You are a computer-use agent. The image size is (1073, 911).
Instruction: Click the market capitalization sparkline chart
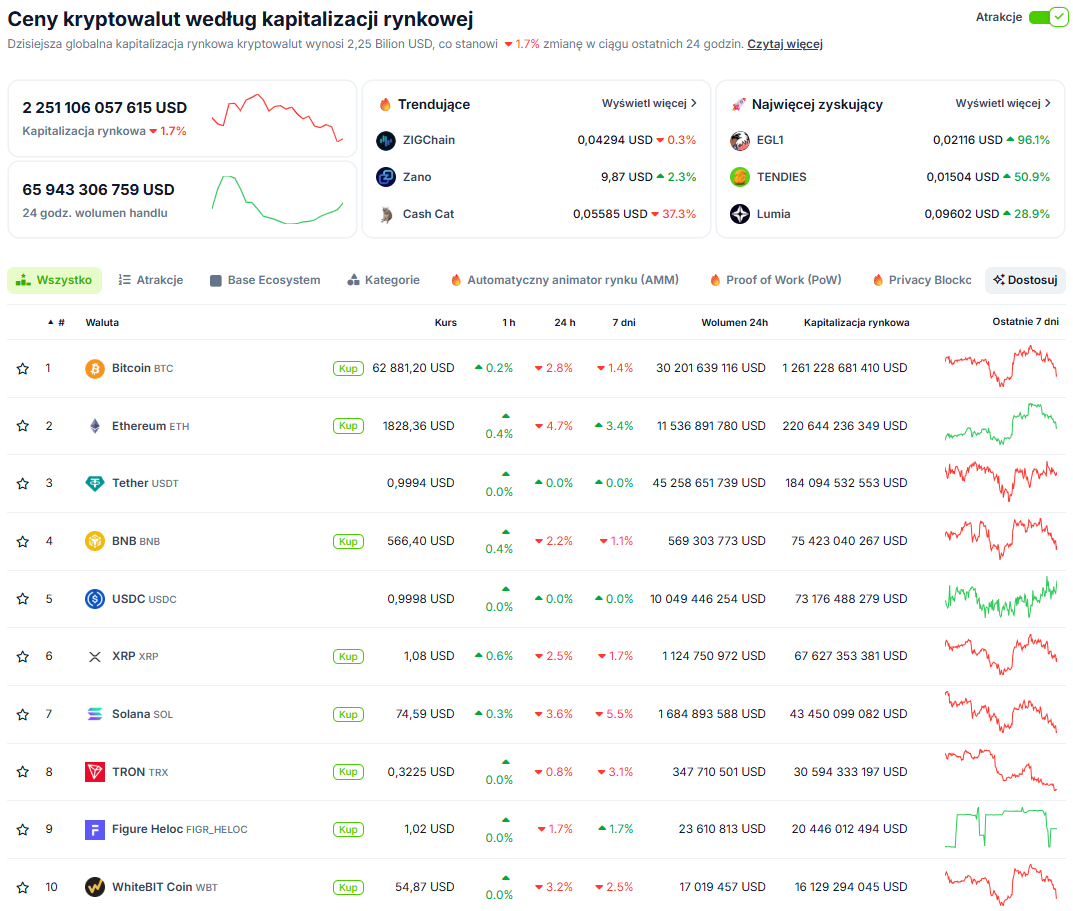tap(277, 118)
